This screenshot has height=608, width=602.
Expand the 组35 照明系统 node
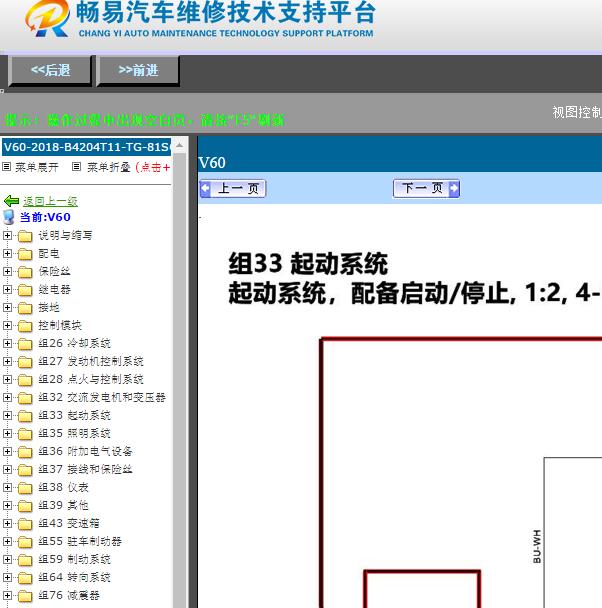pyautogui.click(x=7, y=433)
